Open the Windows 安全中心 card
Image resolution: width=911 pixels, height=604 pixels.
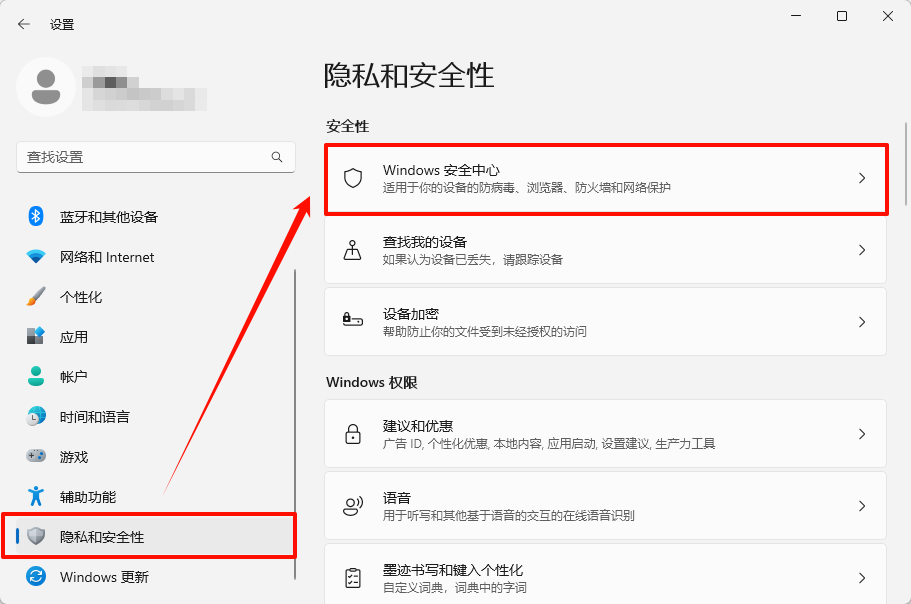coord(605,178)
